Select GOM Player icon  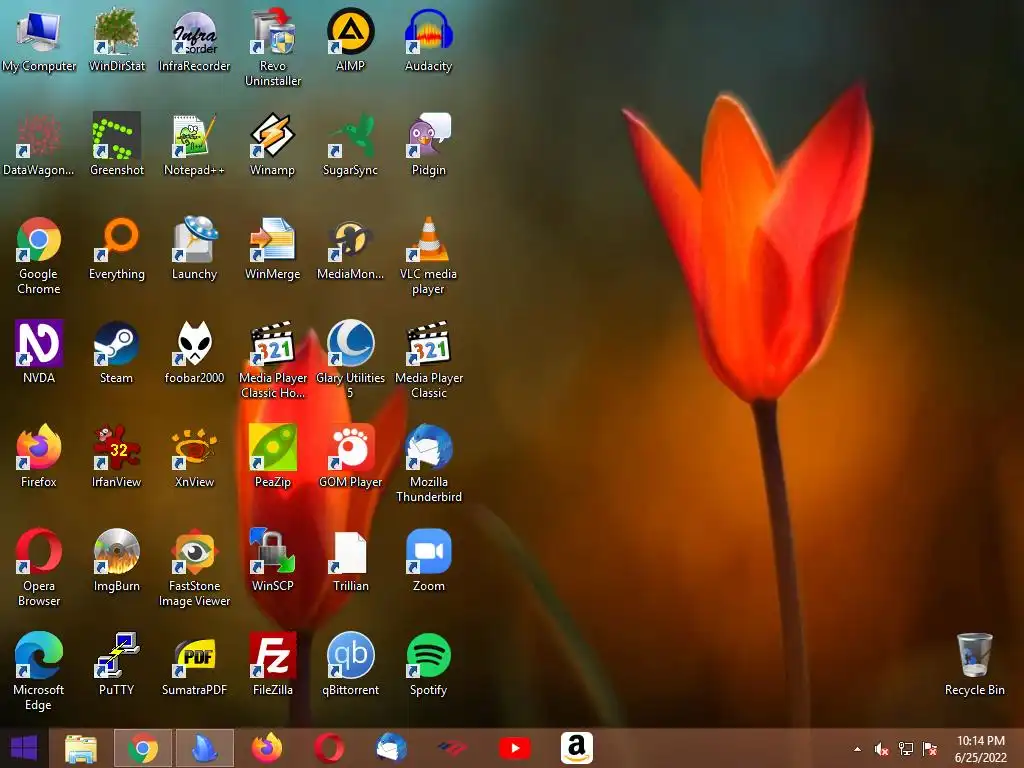pyautogui.click(x=351, y=456)
